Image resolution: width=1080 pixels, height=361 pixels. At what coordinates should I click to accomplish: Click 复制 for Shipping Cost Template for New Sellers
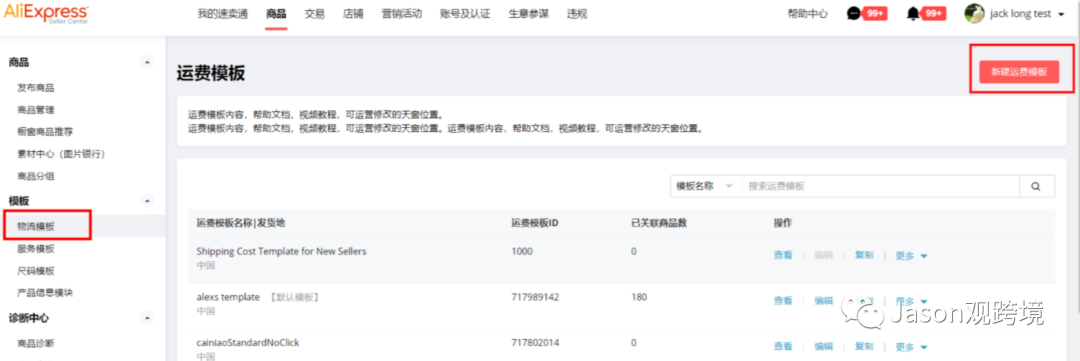[x=864, y=255]
